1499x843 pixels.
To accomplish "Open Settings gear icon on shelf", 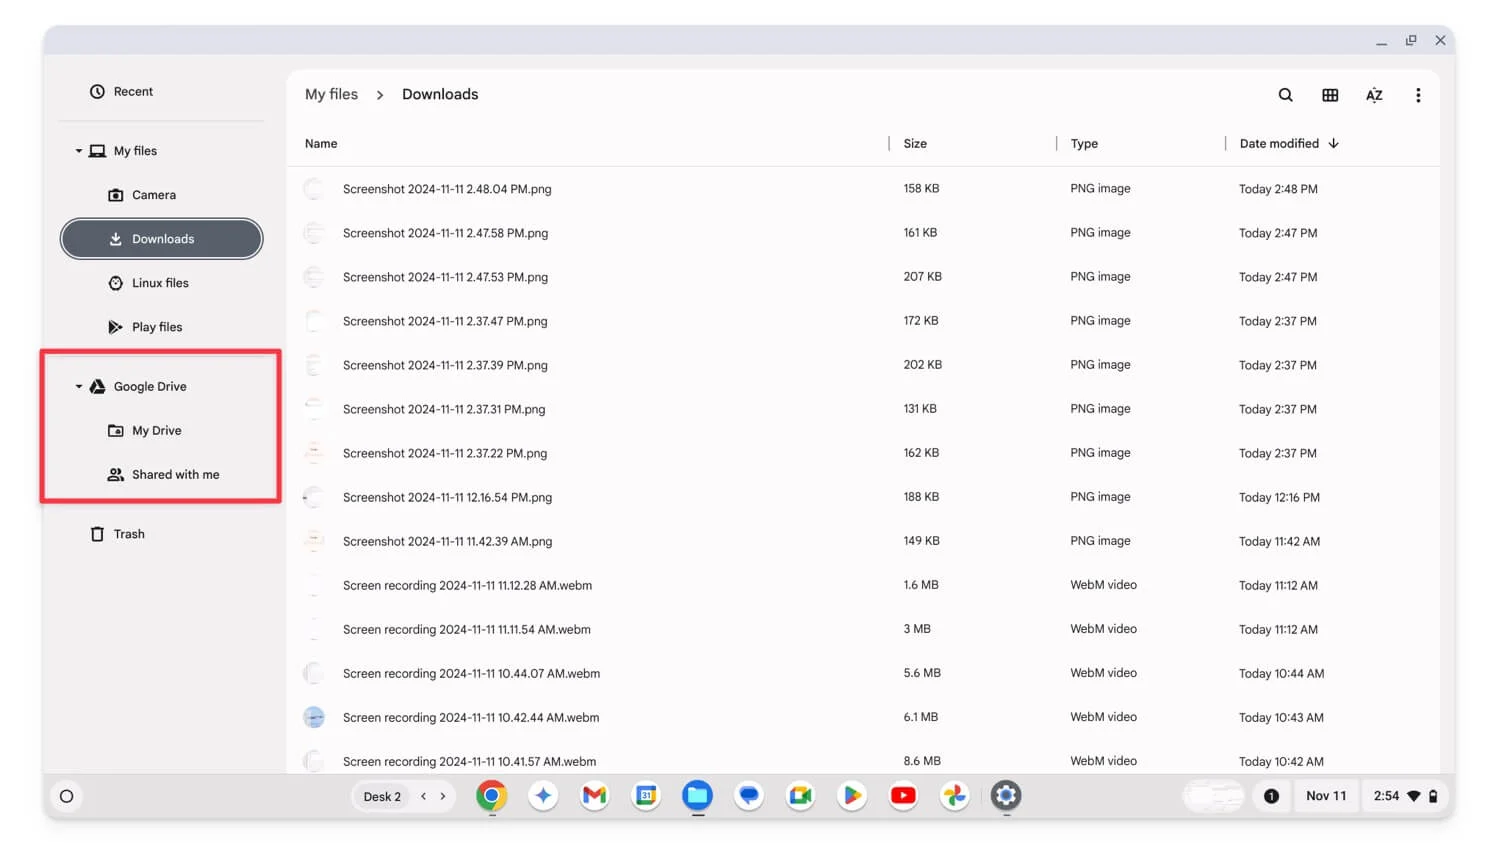I will pyautogui.click(x=1005, y=796).
